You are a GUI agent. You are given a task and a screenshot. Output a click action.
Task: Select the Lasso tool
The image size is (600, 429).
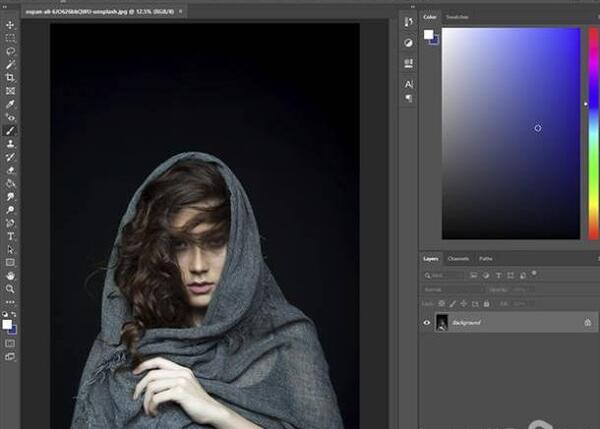(10, 51)
